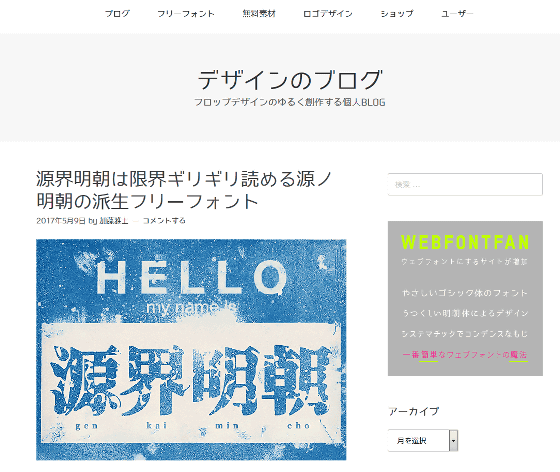560x472 pixels.
Task: Click the WEBFONTFAN banner heading
Action: (465, 242)
